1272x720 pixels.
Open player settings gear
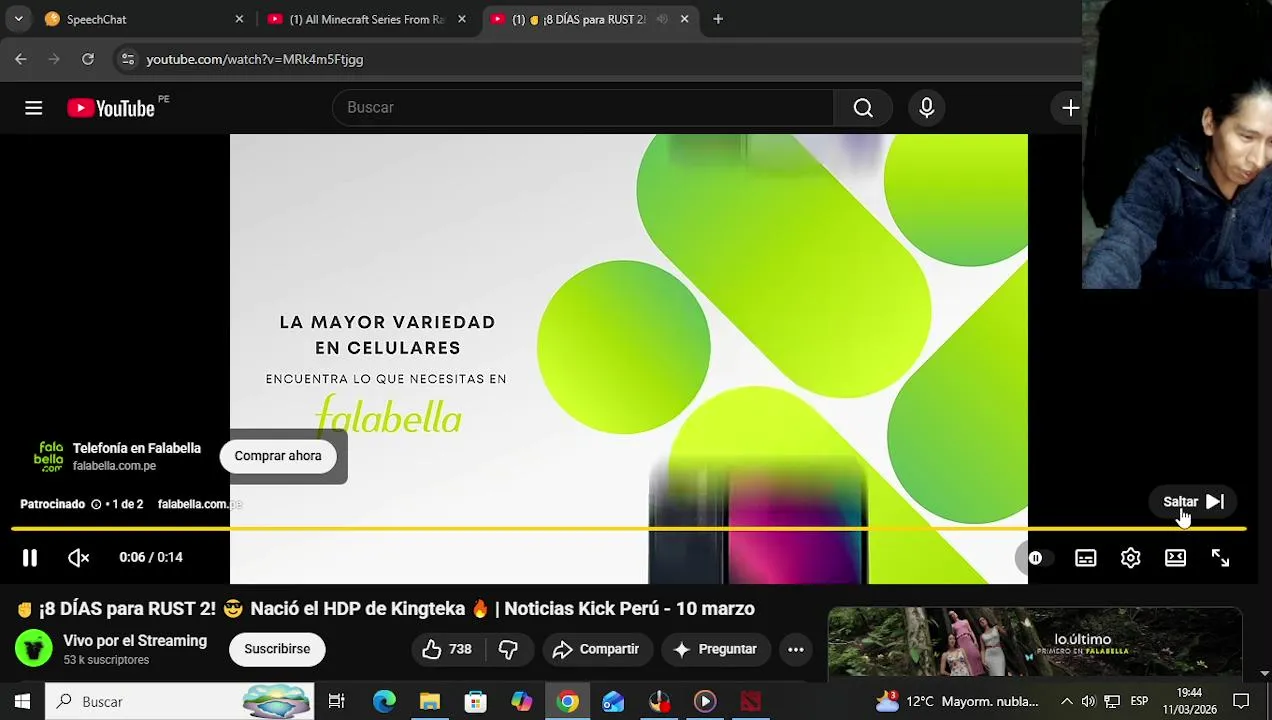1131,558
